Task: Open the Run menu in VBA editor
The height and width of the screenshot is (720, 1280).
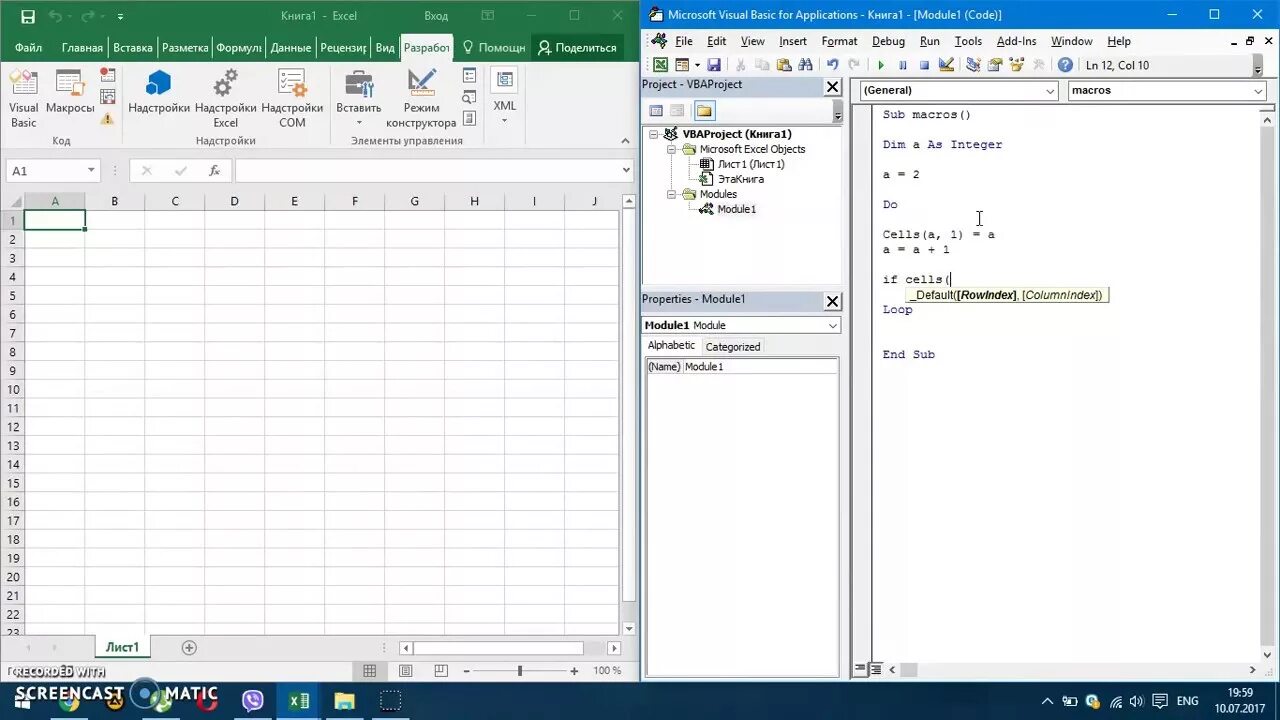Action: click(930, 41)
